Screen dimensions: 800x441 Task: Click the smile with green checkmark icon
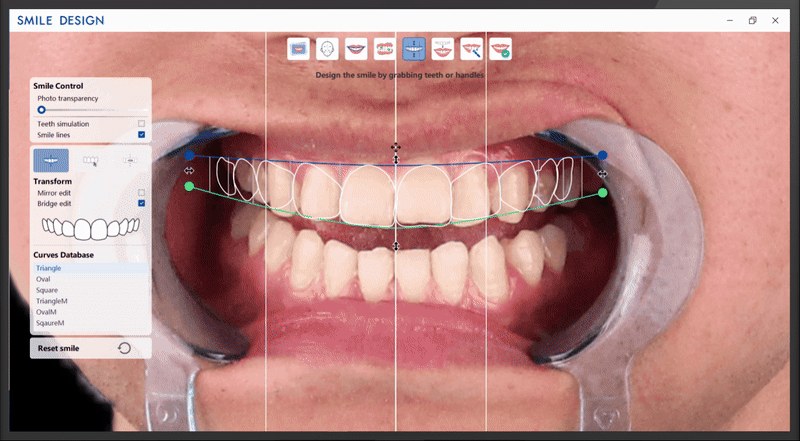501,49
